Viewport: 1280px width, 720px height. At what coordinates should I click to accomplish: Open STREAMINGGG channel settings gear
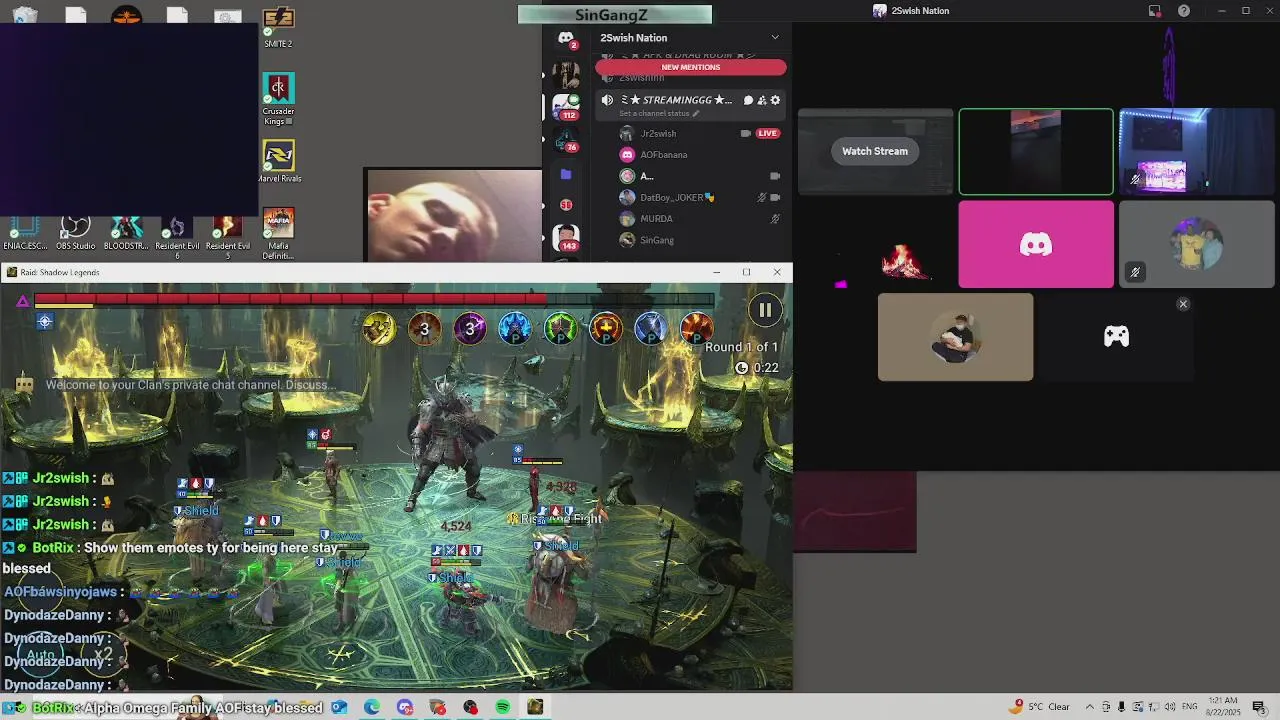[775, 100]
